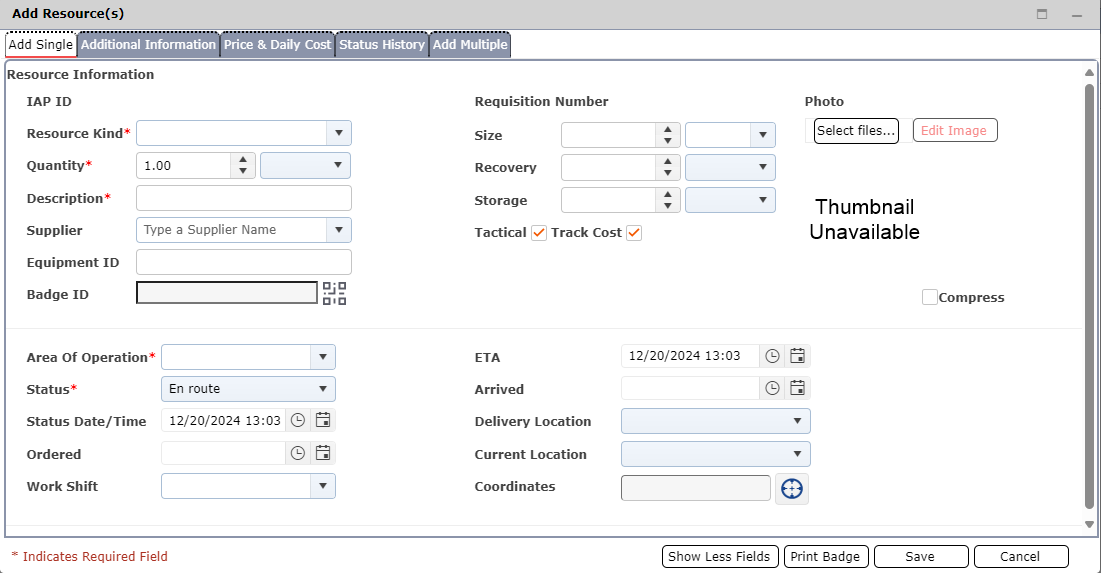Focus the Description text field
The width and height of the screenshot is (1101, 573).
click(x=244, y=198)
